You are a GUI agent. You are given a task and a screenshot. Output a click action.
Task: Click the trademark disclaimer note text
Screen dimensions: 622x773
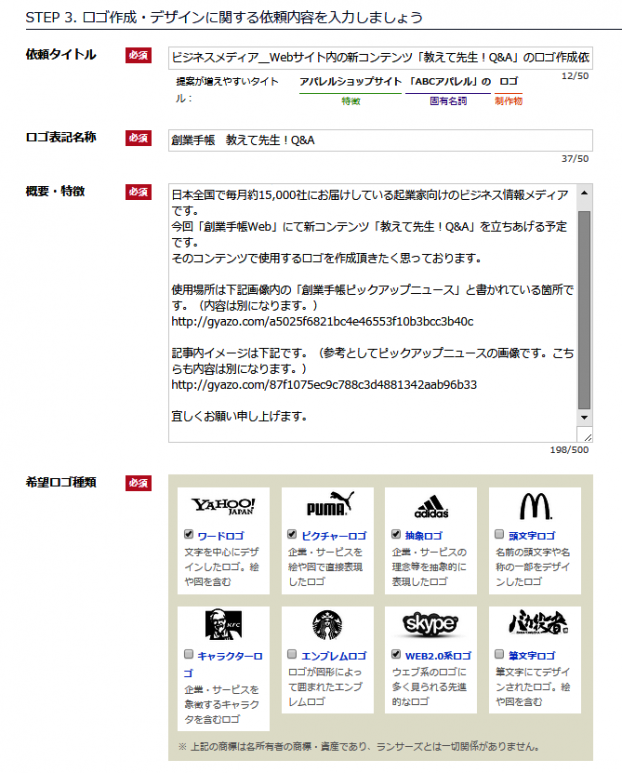tap(359, 747)
